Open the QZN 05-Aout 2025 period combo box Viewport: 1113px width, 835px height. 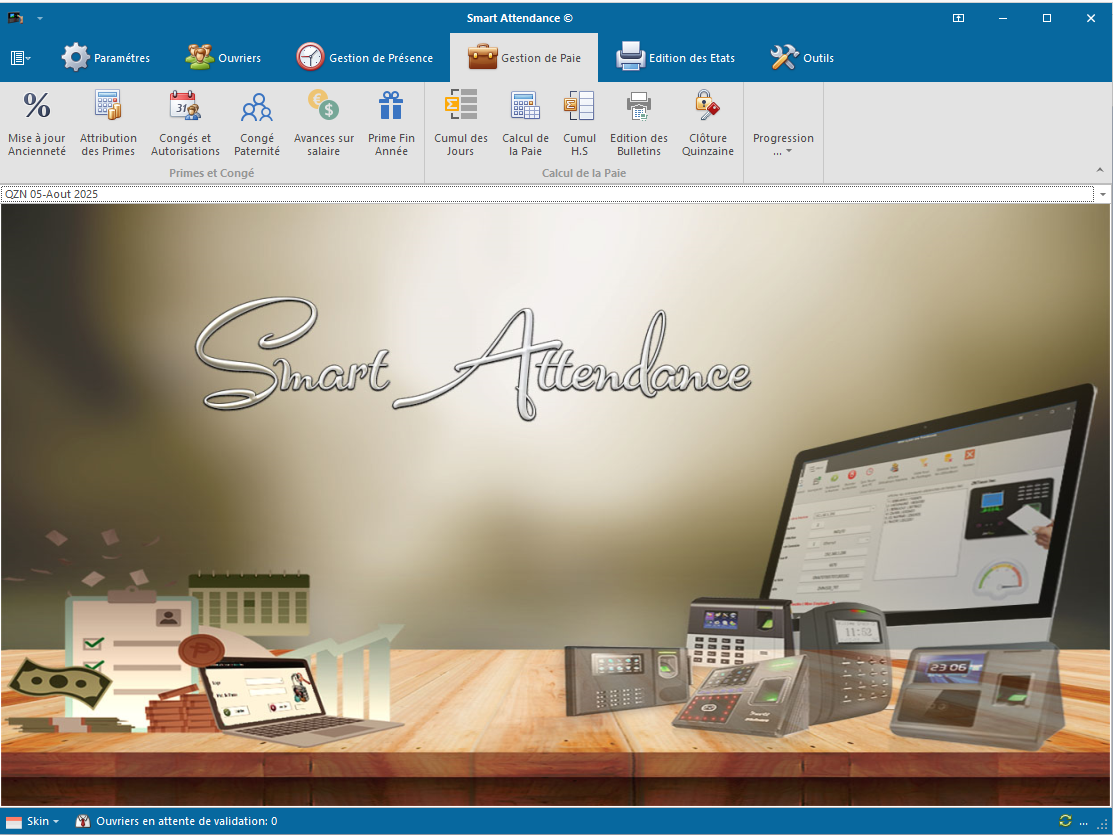click(x=1102, y=194)
